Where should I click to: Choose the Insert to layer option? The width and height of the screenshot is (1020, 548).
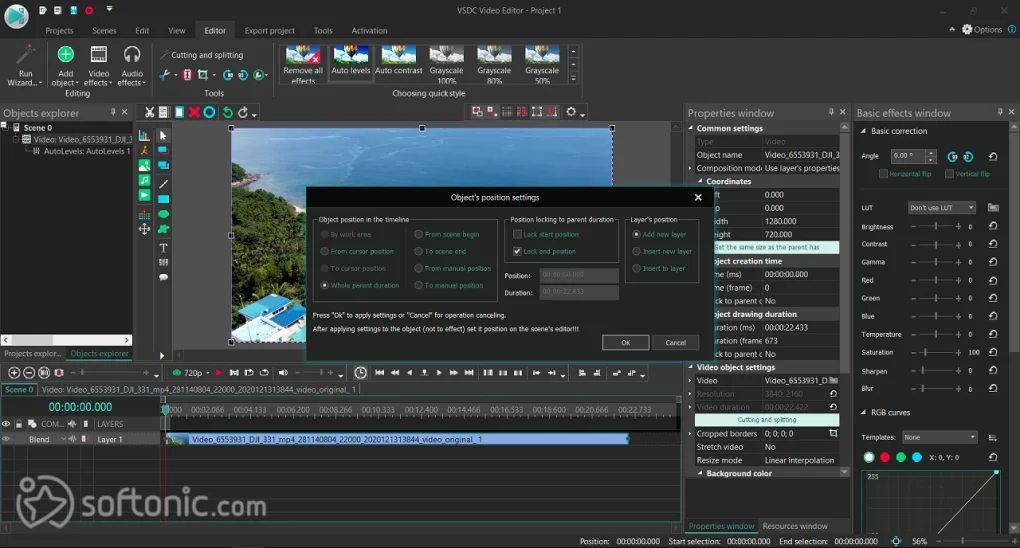[637, 268]
